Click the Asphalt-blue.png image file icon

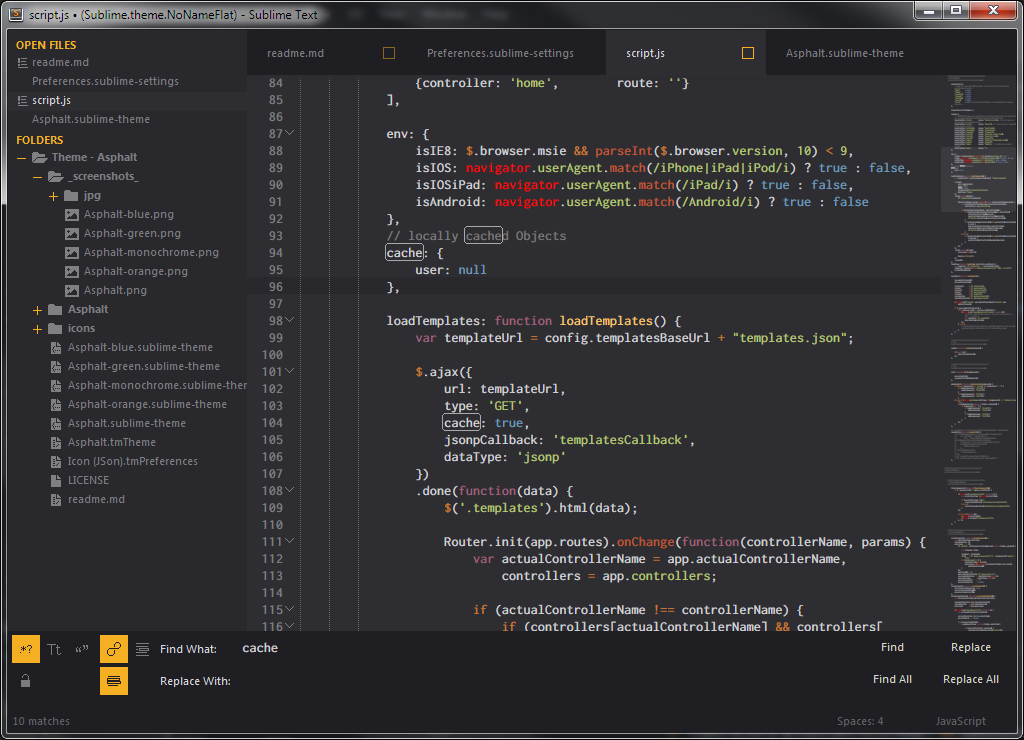[x=72, y=215]
